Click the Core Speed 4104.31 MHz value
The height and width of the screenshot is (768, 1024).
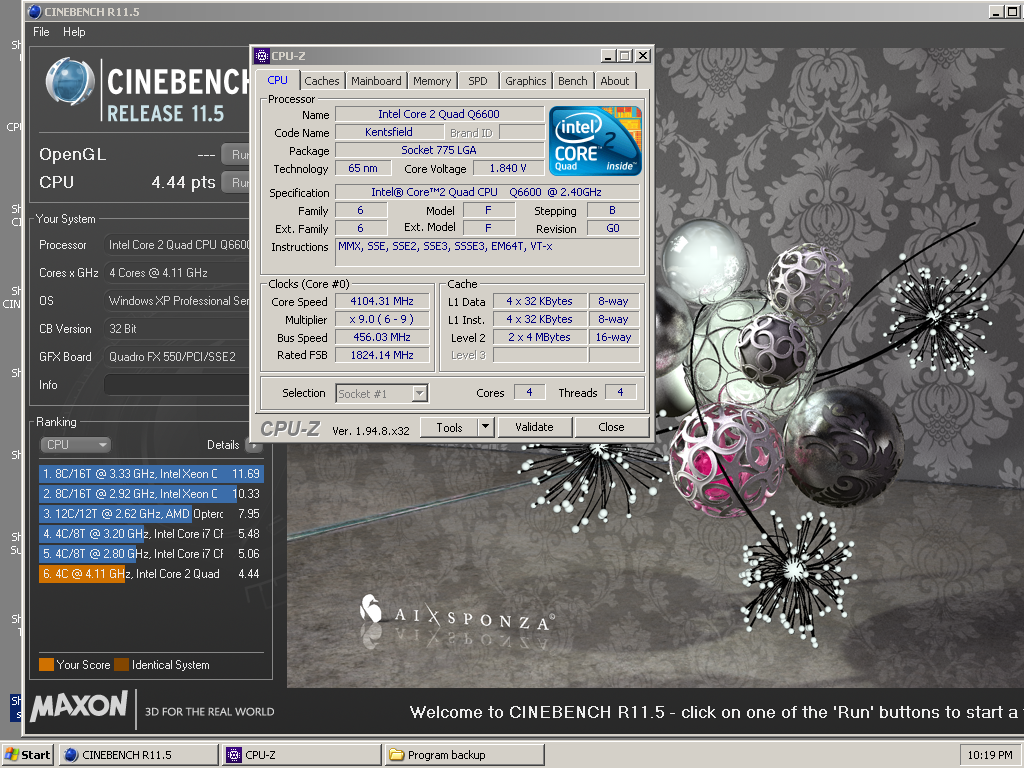[382, 301]
